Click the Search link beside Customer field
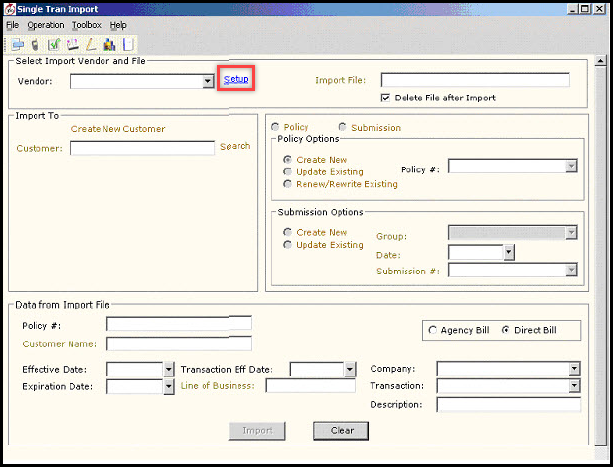 coord(235,147)
